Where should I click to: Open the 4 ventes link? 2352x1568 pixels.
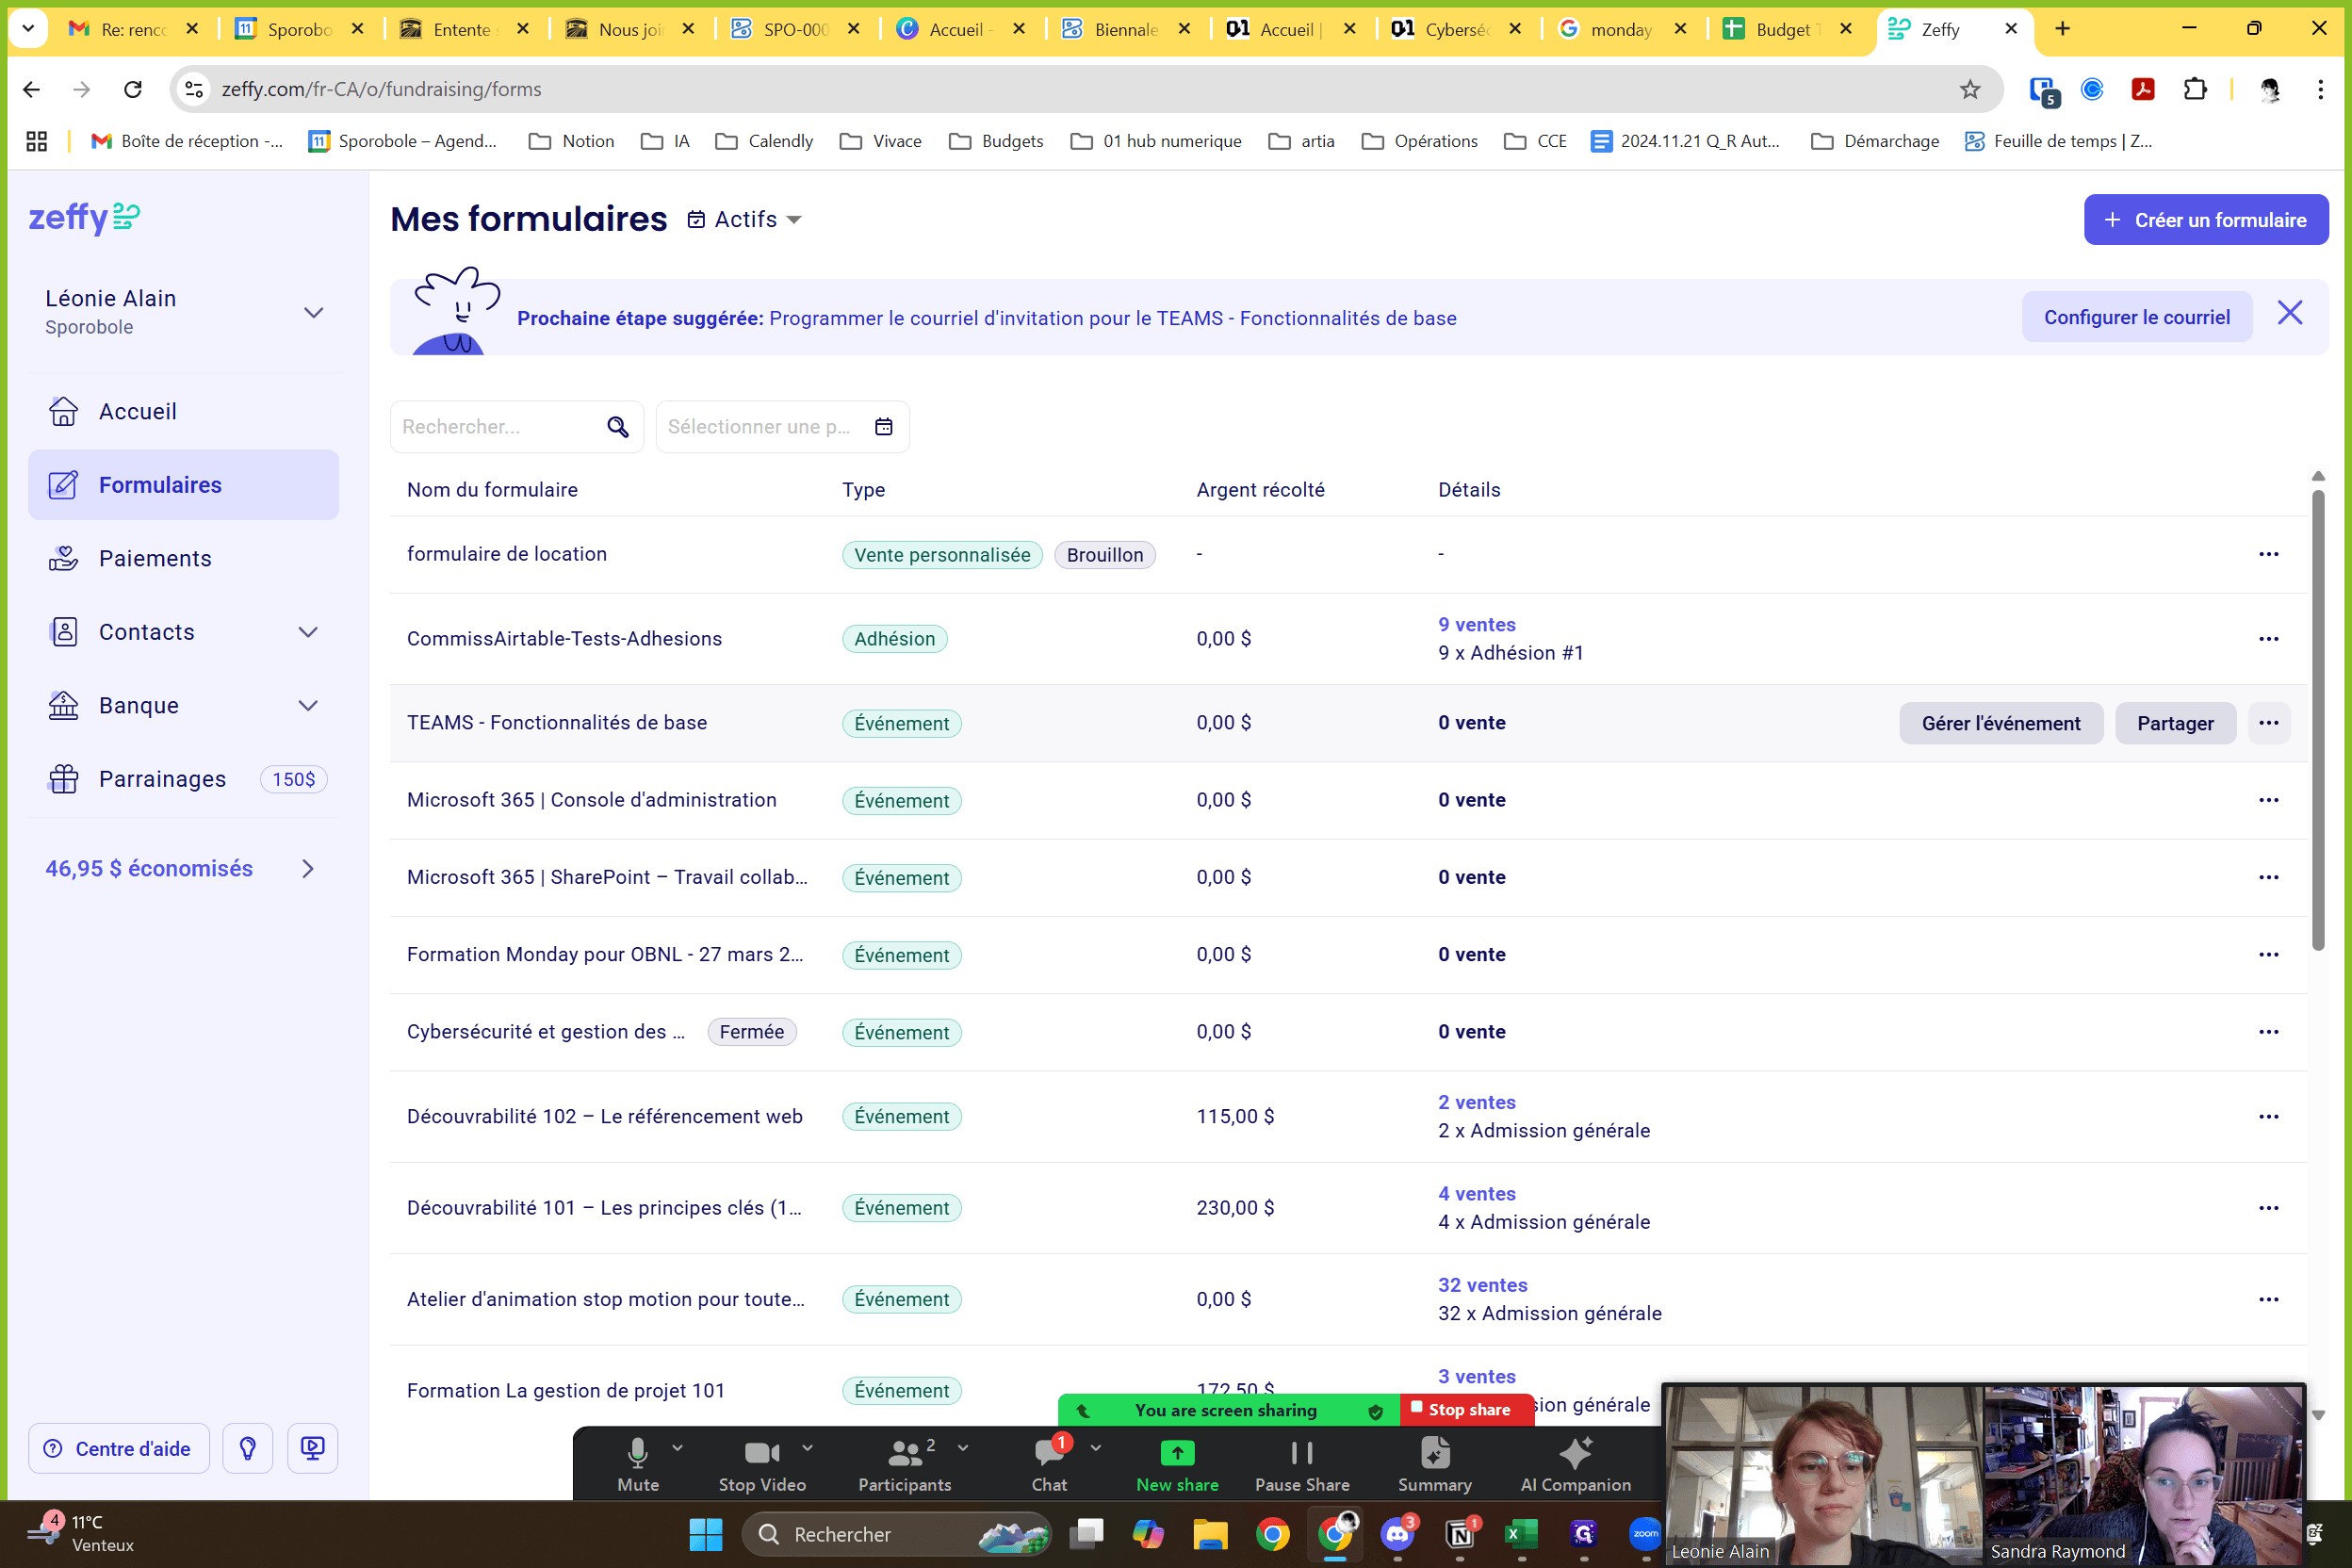(1476, 1194)
